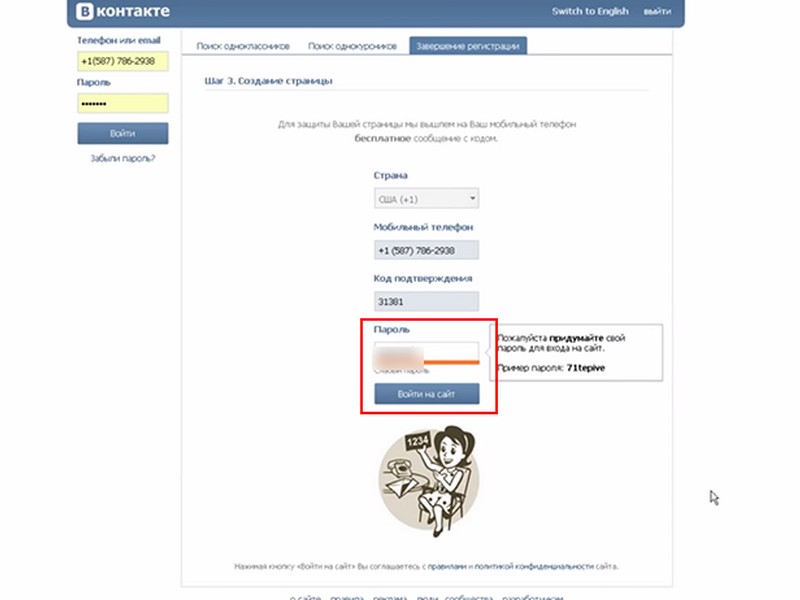Viewport: 800px width, 600px height.
Task: Click Телефон или email sidebar field
Action: tap(123, 61)
